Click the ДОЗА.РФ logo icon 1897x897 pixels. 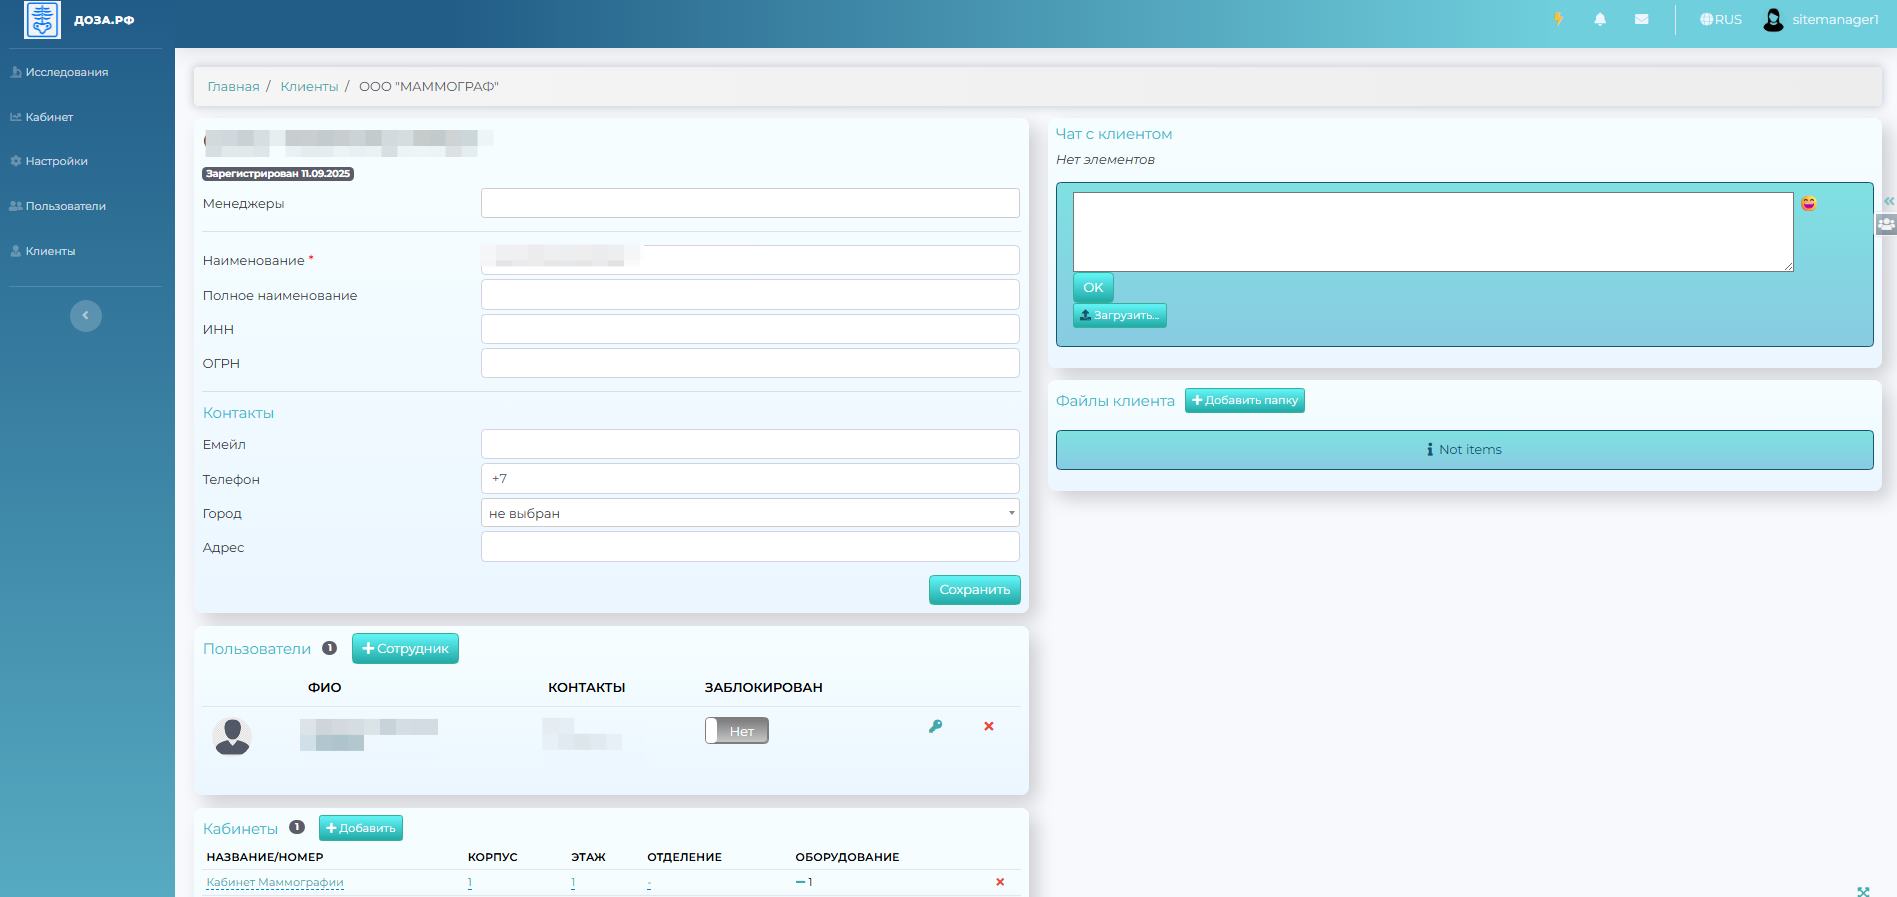pyautogui.click(x=42, y=20)
